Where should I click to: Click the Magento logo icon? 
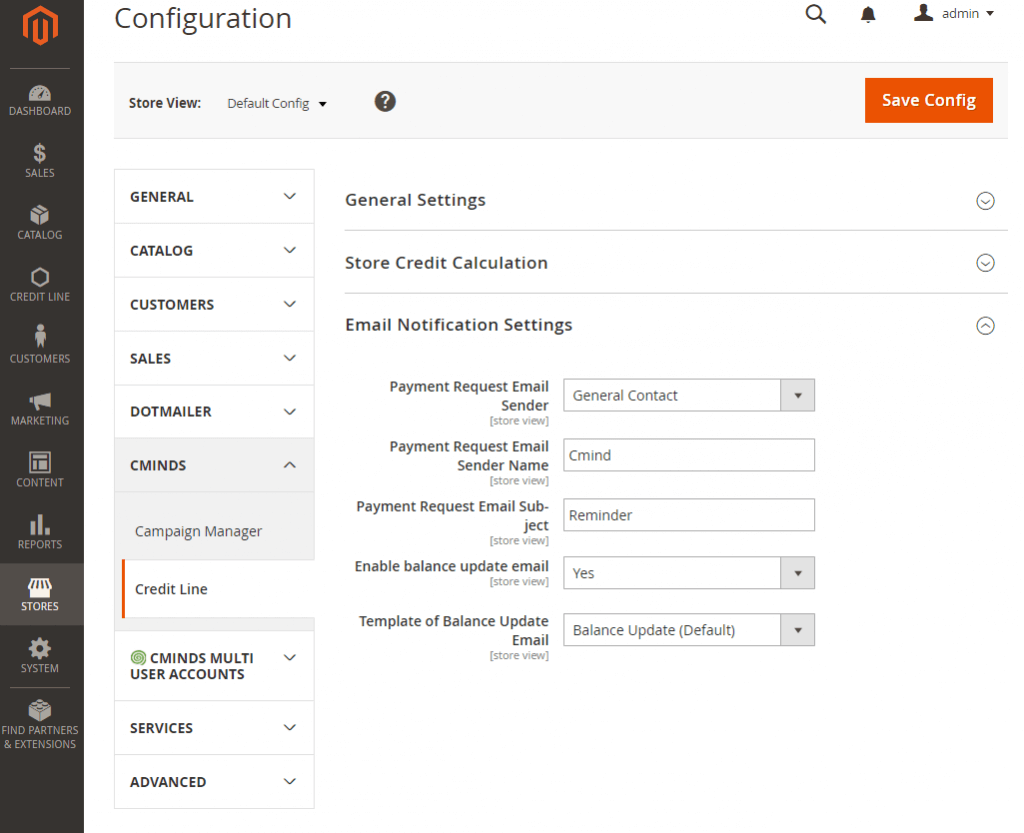[40, 26]
